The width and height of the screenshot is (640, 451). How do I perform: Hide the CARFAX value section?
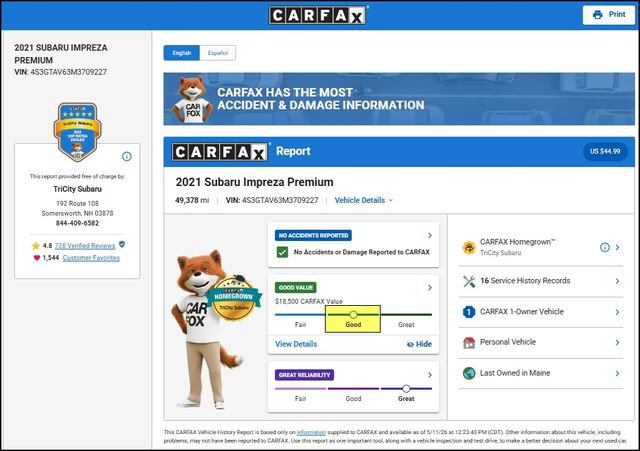419,344
